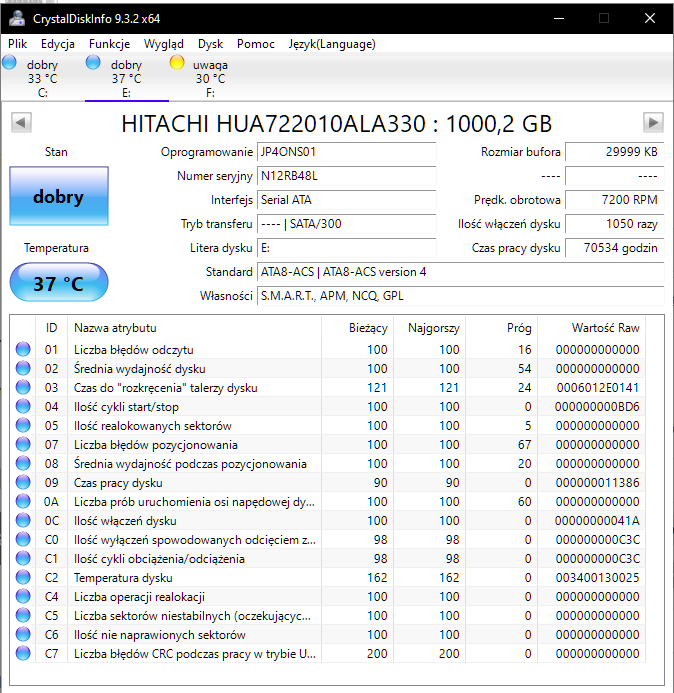The image size is (674, 693).
Task: Click the status orb for attribute C4
Action: [23, 596]
